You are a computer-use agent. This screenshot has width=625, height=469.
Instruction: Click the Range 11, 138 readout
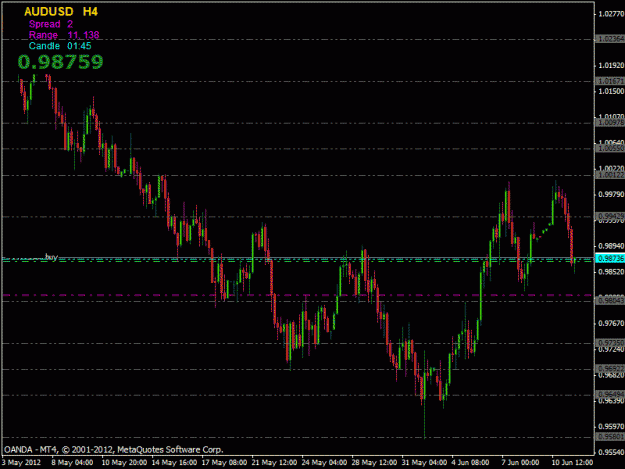pyautogui.click(x=64, y=35)
